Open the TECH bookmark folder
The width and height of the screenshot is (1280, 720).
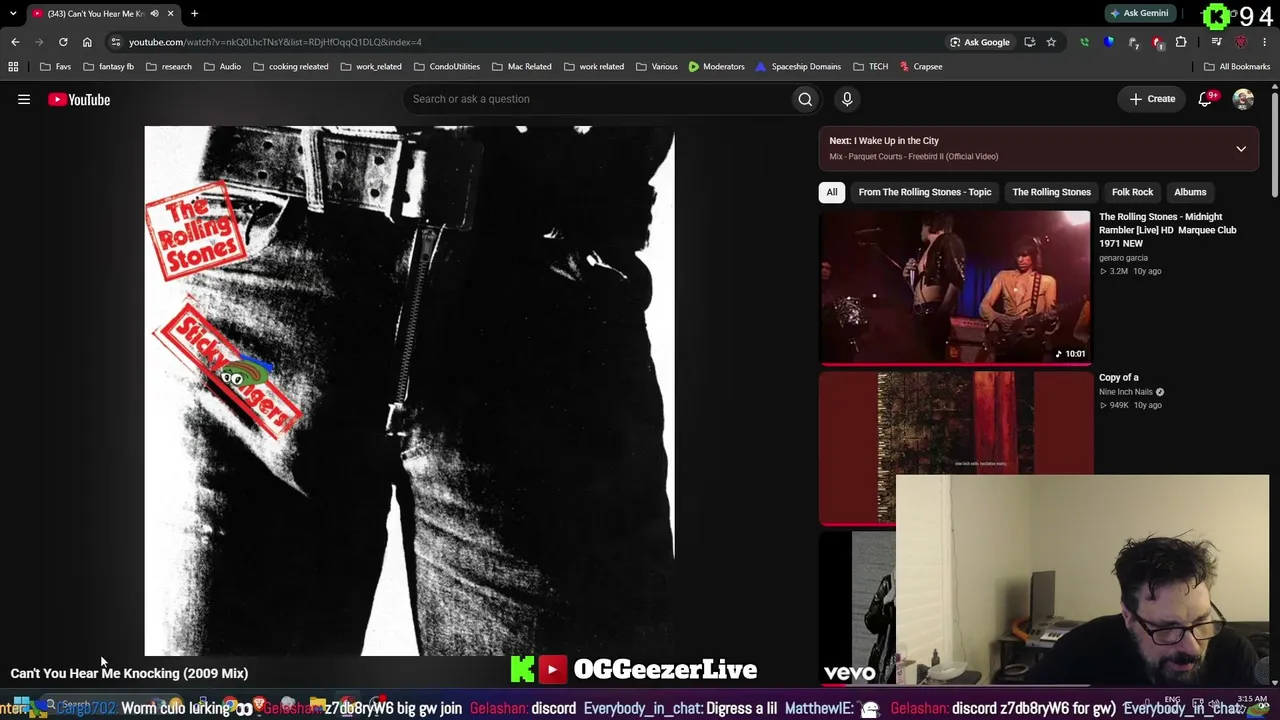point(870,67)
